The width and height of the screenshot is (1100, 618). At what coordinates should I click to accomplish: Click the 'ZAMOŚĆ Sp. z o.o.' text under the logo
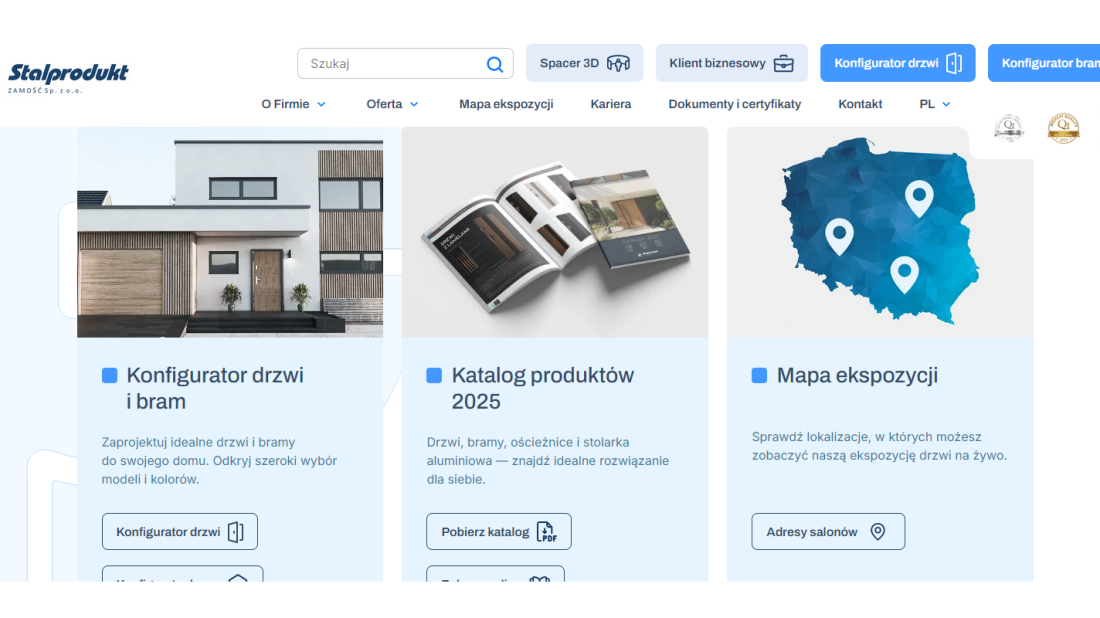[45, 90]
